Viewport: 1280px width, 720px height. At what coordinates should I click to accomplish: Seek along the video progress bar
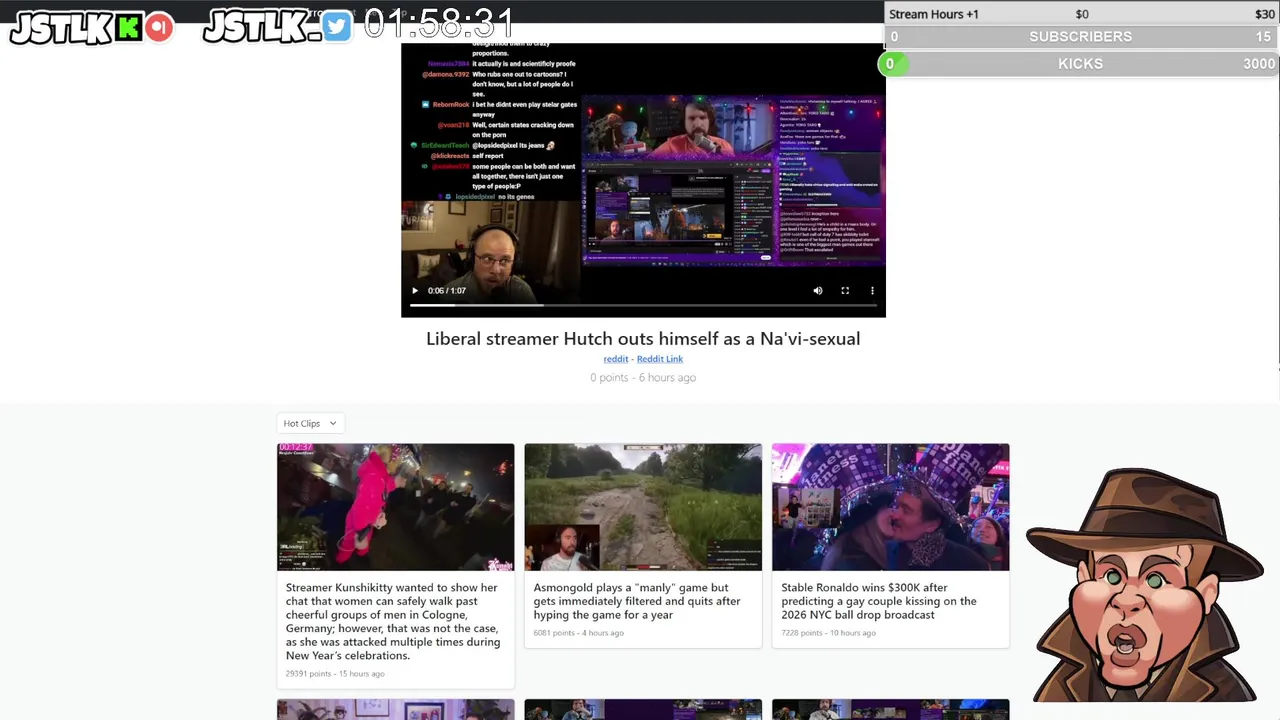[643, 305]
